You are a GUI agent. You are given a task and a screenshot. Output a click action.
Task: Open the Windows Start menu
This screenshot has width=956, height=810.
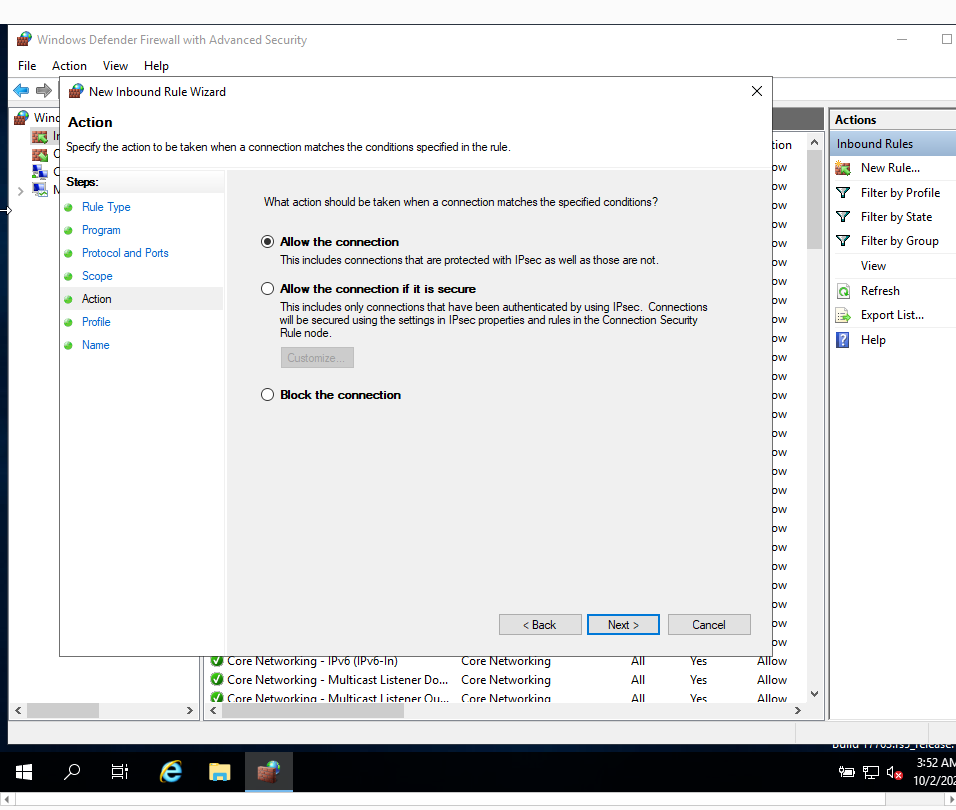(x=24, y=772)
